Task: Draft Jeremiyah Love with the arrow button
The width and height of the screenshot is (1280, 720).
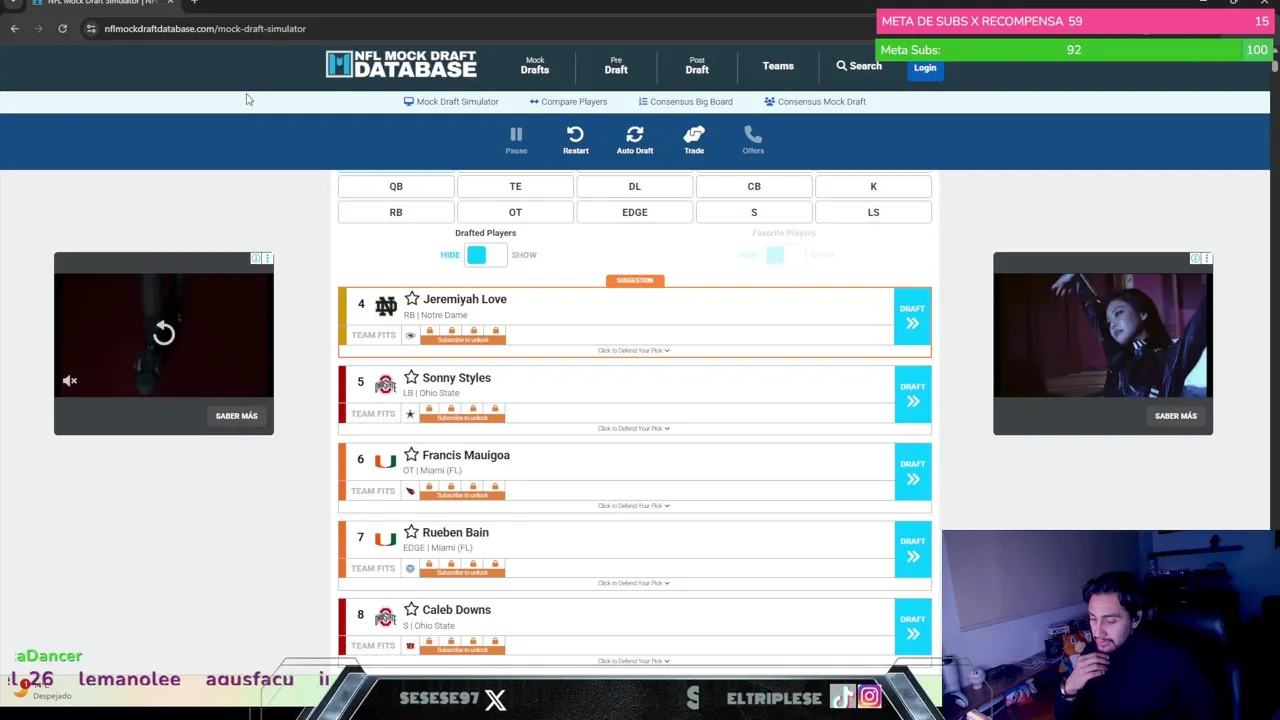Action: click(x=912, y=316)
